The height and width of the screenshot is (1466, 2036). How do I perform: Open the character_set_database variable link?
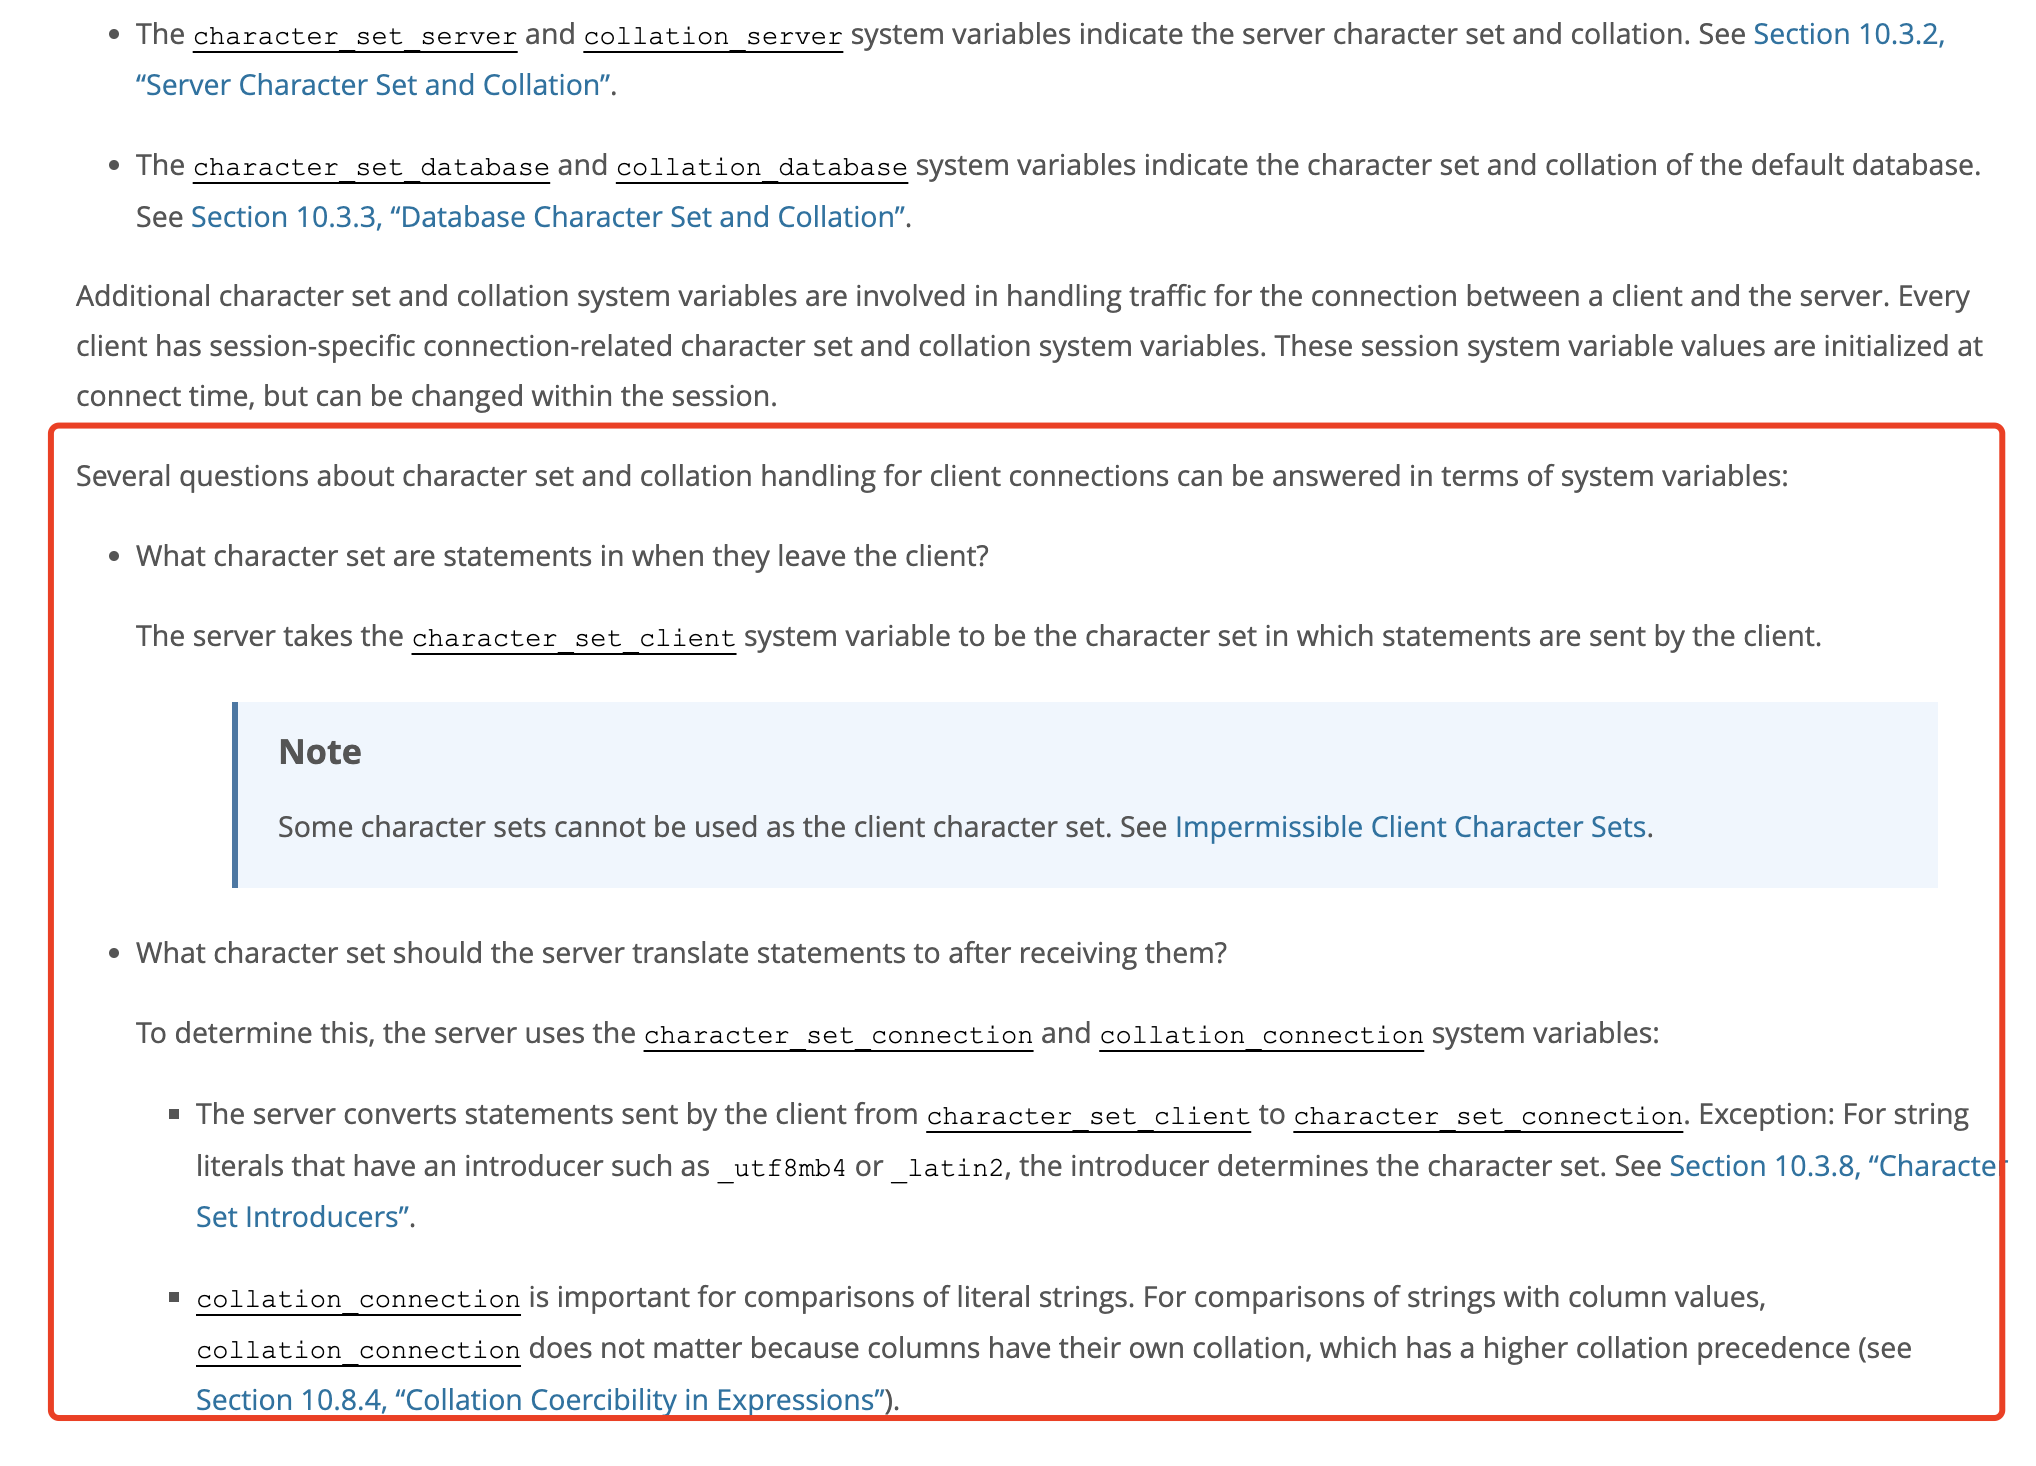coord(371,167)
